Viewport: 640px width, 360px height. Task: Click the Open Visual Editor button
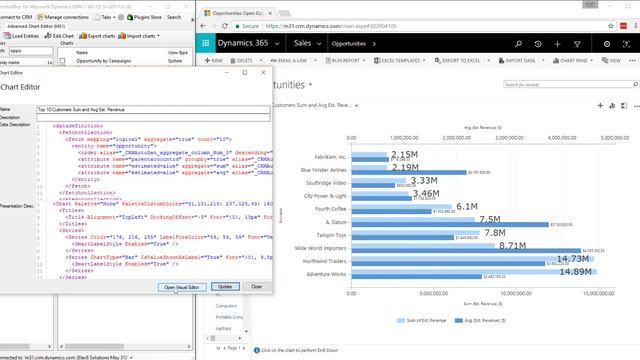tap(182, 287)
